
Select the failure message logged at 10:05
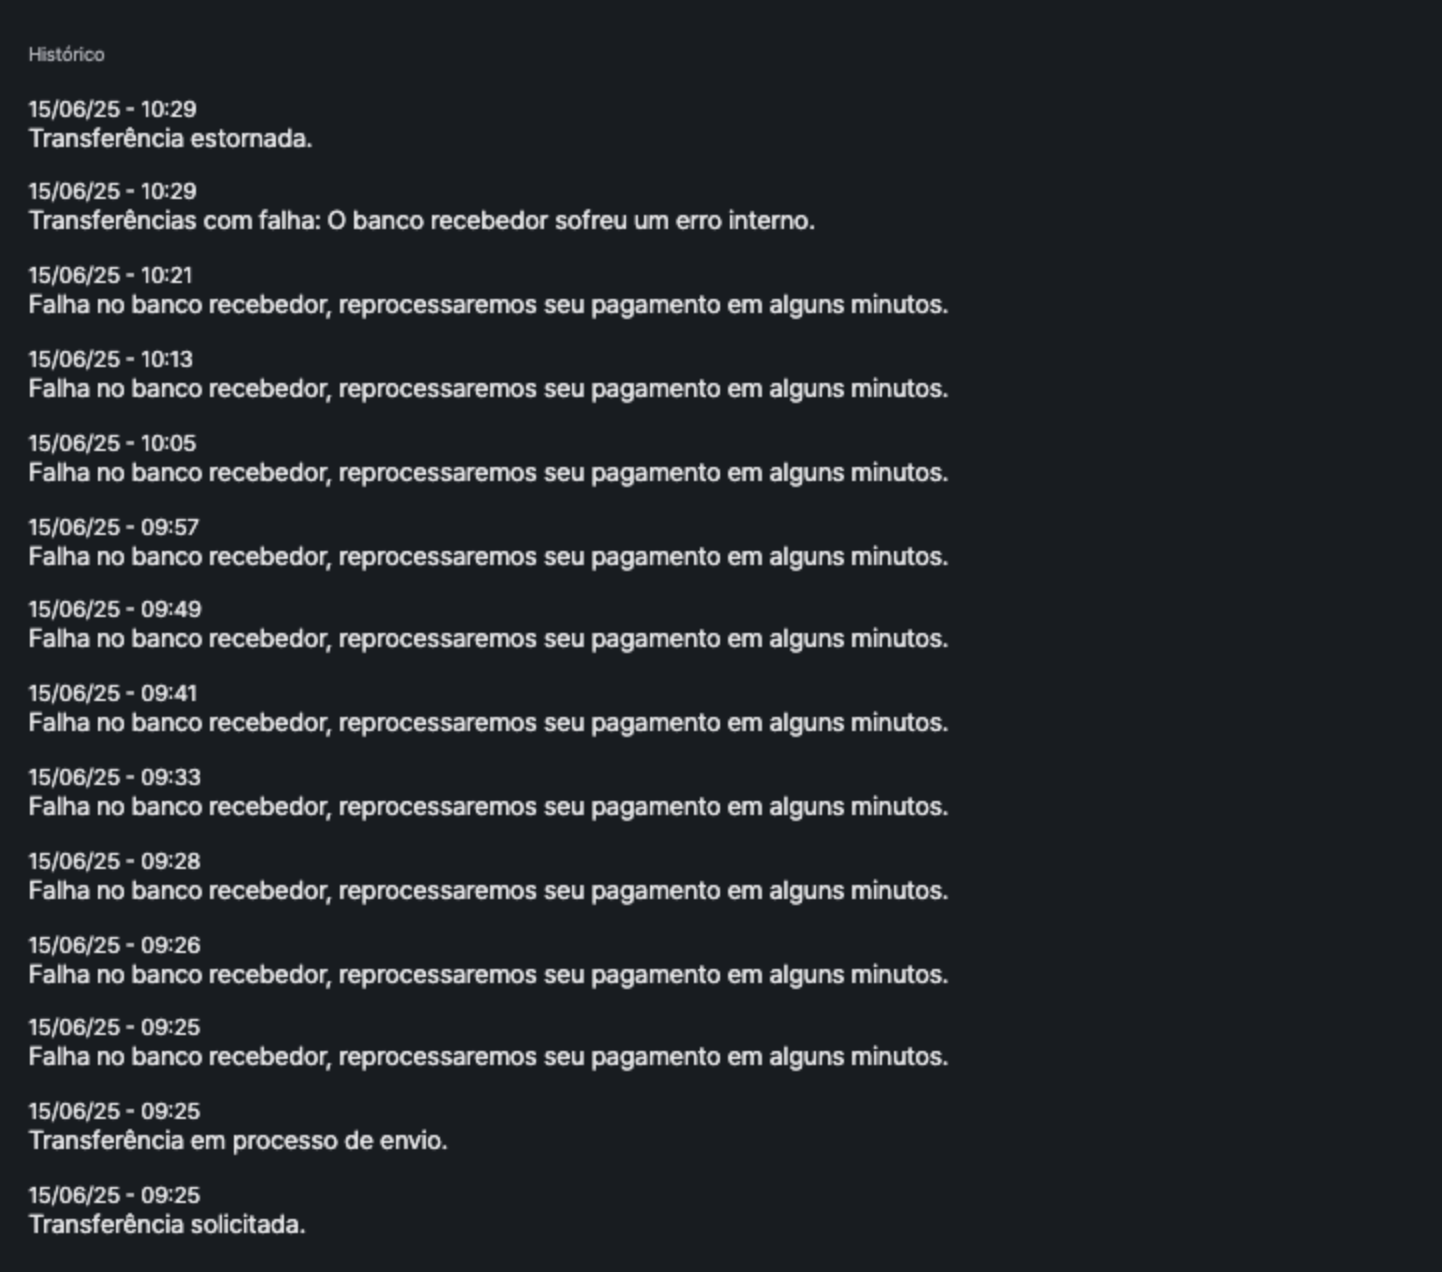coord(488,473)
